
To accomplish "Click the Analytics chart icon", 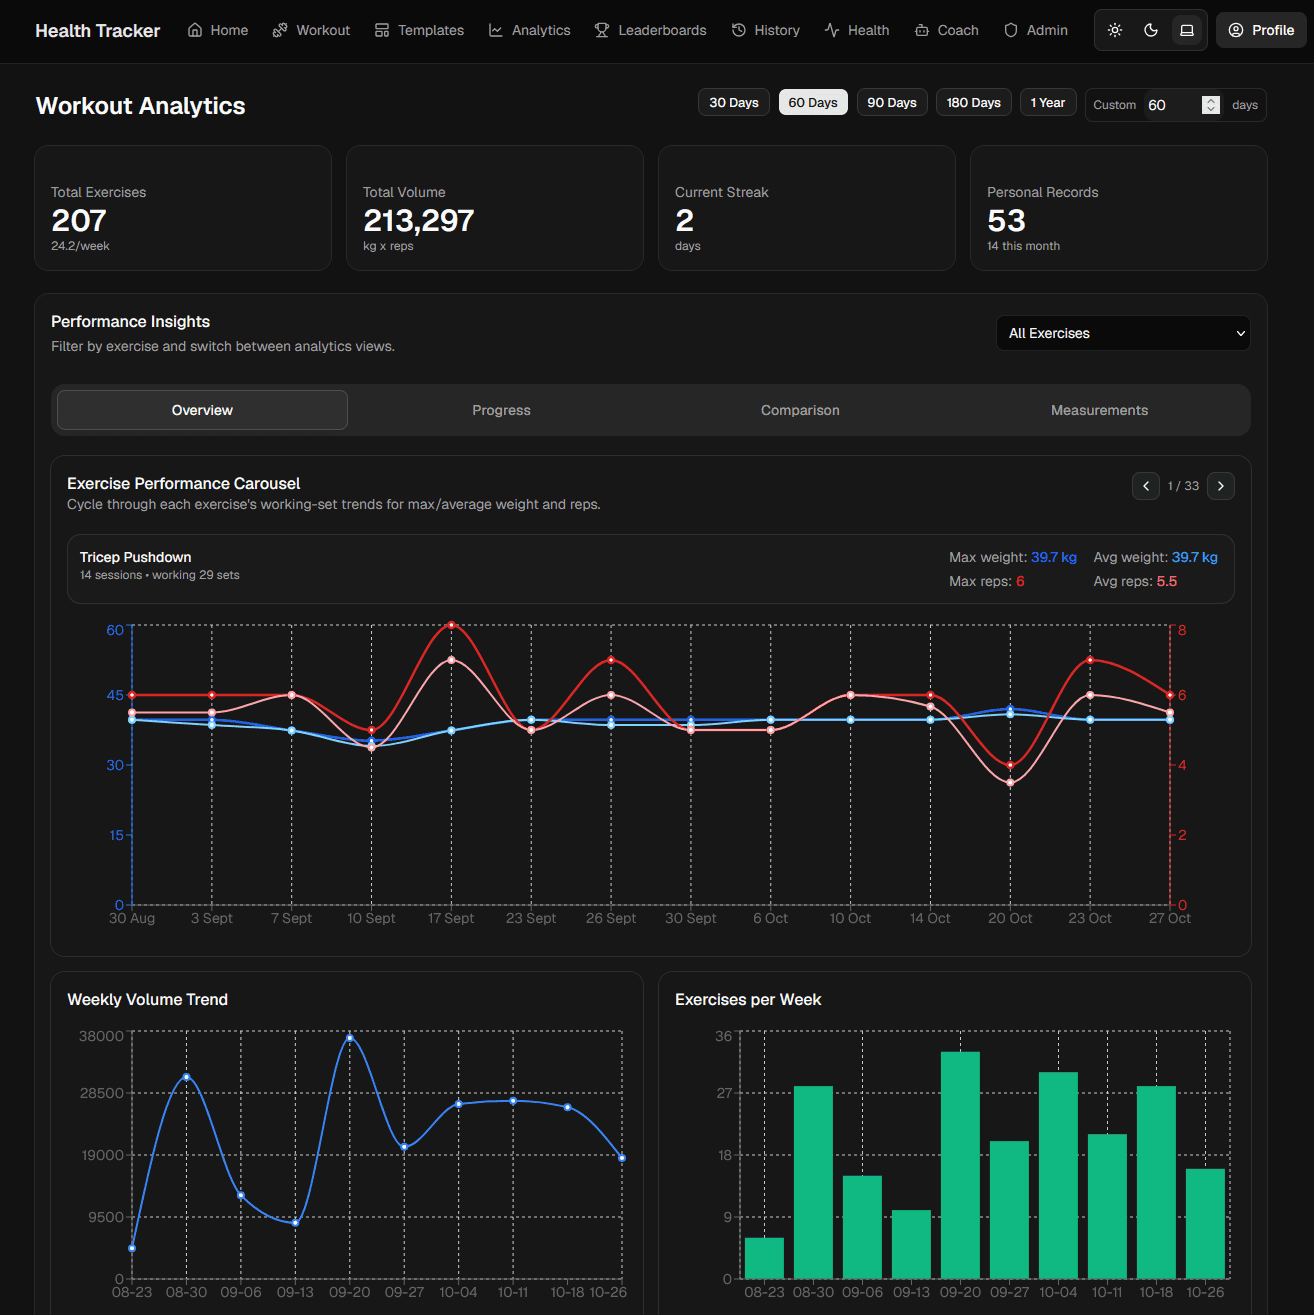I will coord(496,30).
